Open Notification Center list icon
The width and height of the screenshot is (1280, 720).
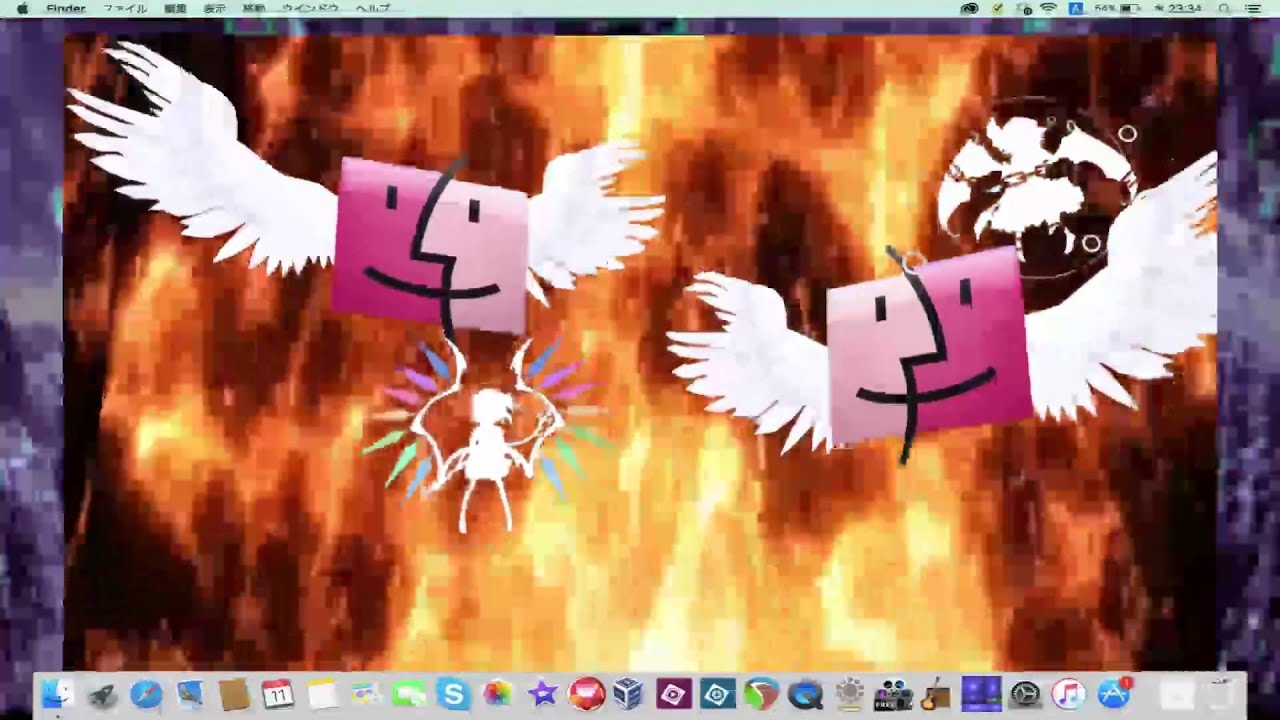pos(1252,8)
